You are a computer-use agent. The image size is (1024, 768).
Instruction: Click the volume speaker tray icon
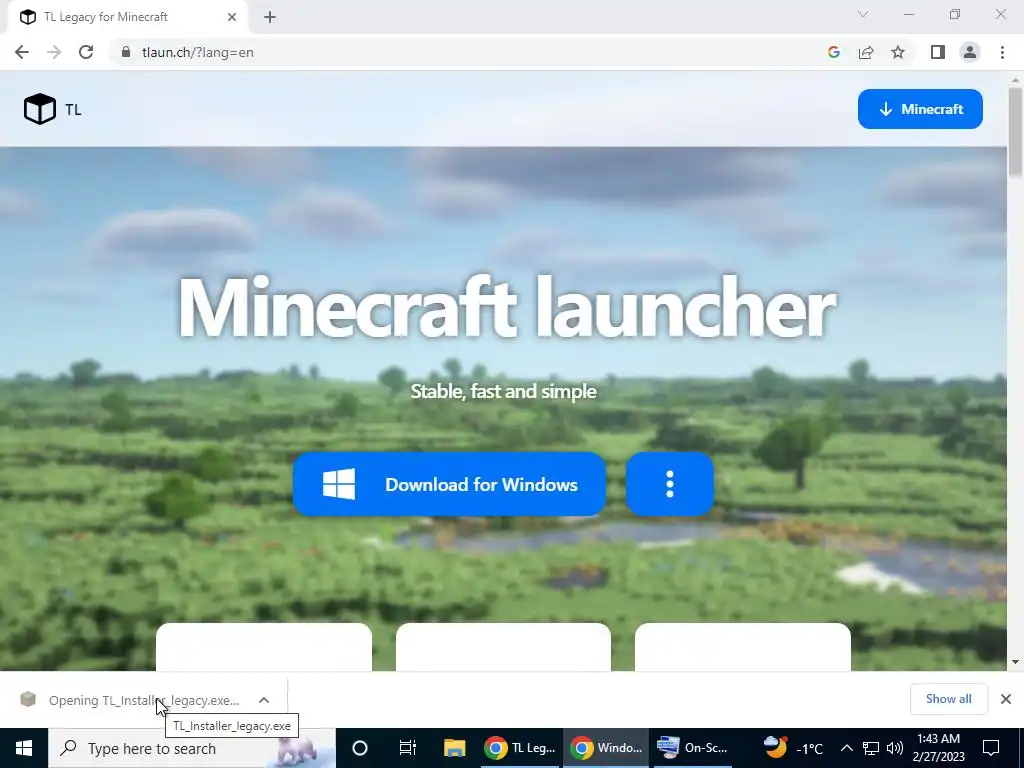pyautogui.click(x=895, y=748)
